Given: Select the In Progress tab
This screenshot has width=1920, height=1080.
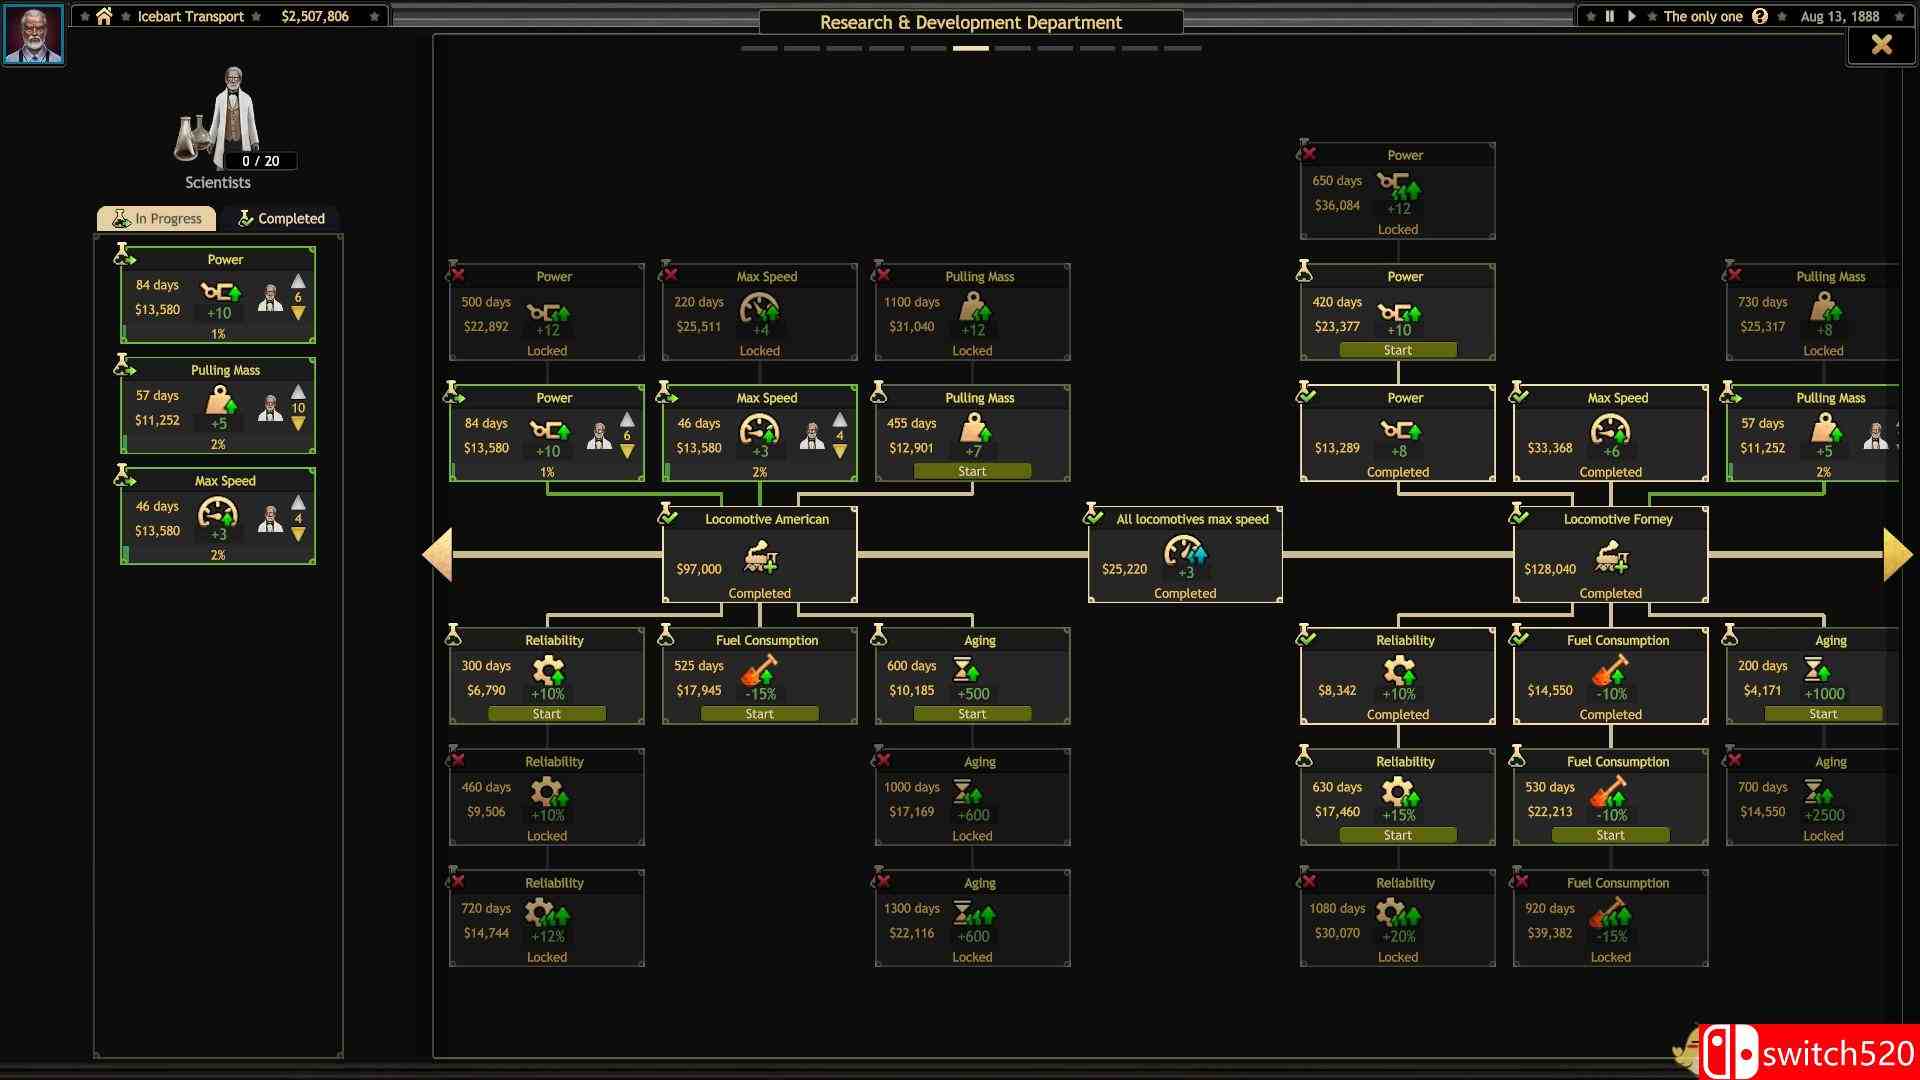Looking at the screenshot, I should 157,218.
